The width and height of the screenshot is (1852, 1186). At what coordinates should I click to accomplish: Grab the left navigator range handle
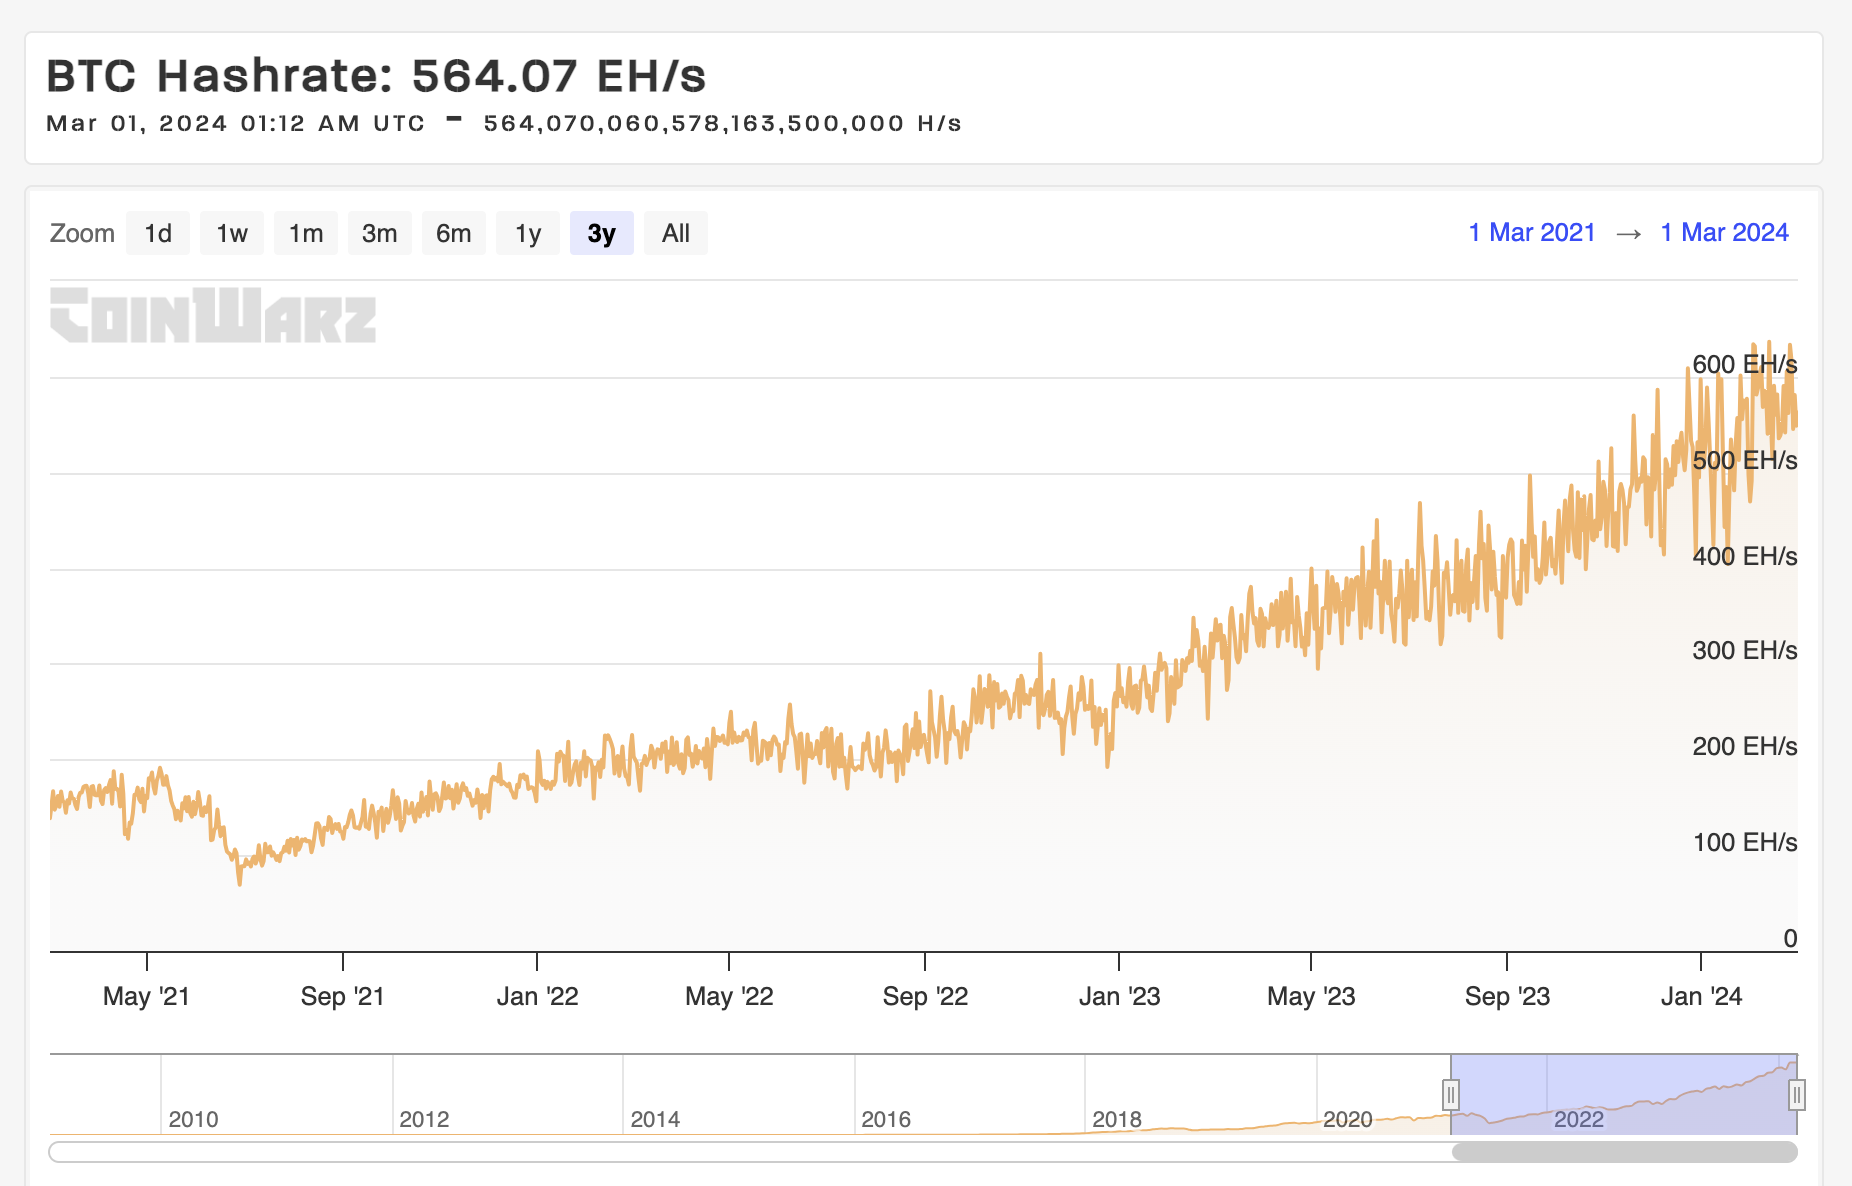[x=1451, y=1095]
